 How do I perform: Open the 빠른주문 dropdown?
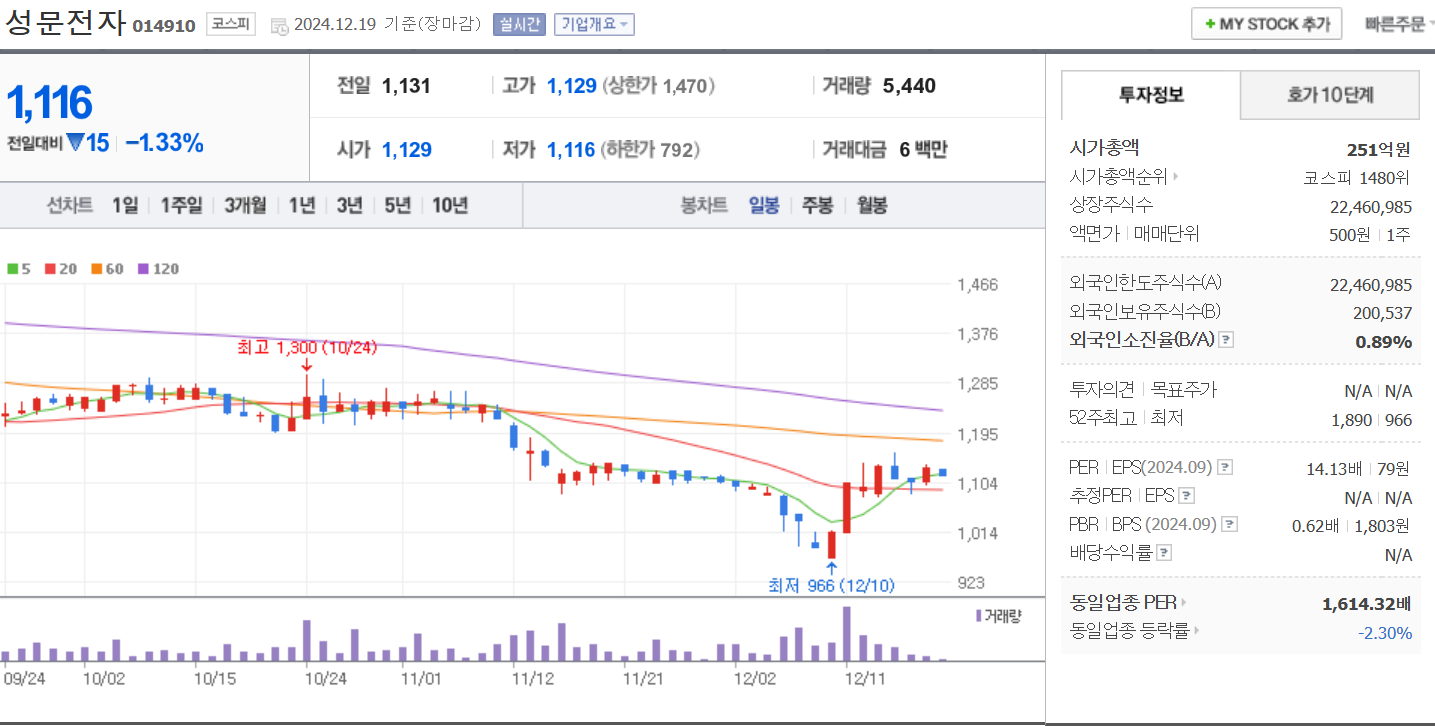point(1398,23)
